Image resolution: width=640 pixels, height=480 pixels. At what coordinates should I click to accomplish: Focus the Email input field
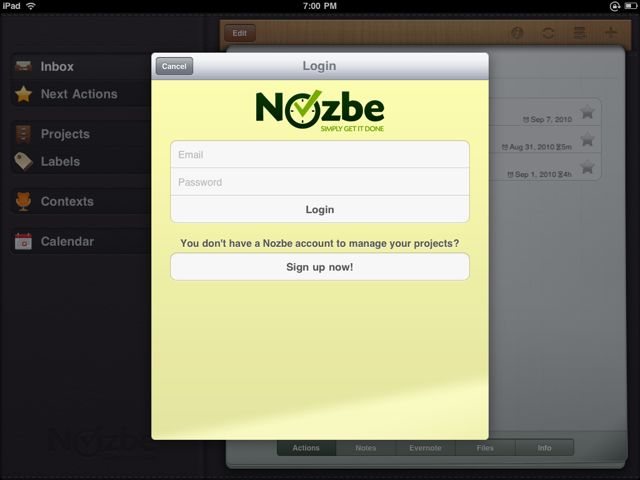(320, 154)
